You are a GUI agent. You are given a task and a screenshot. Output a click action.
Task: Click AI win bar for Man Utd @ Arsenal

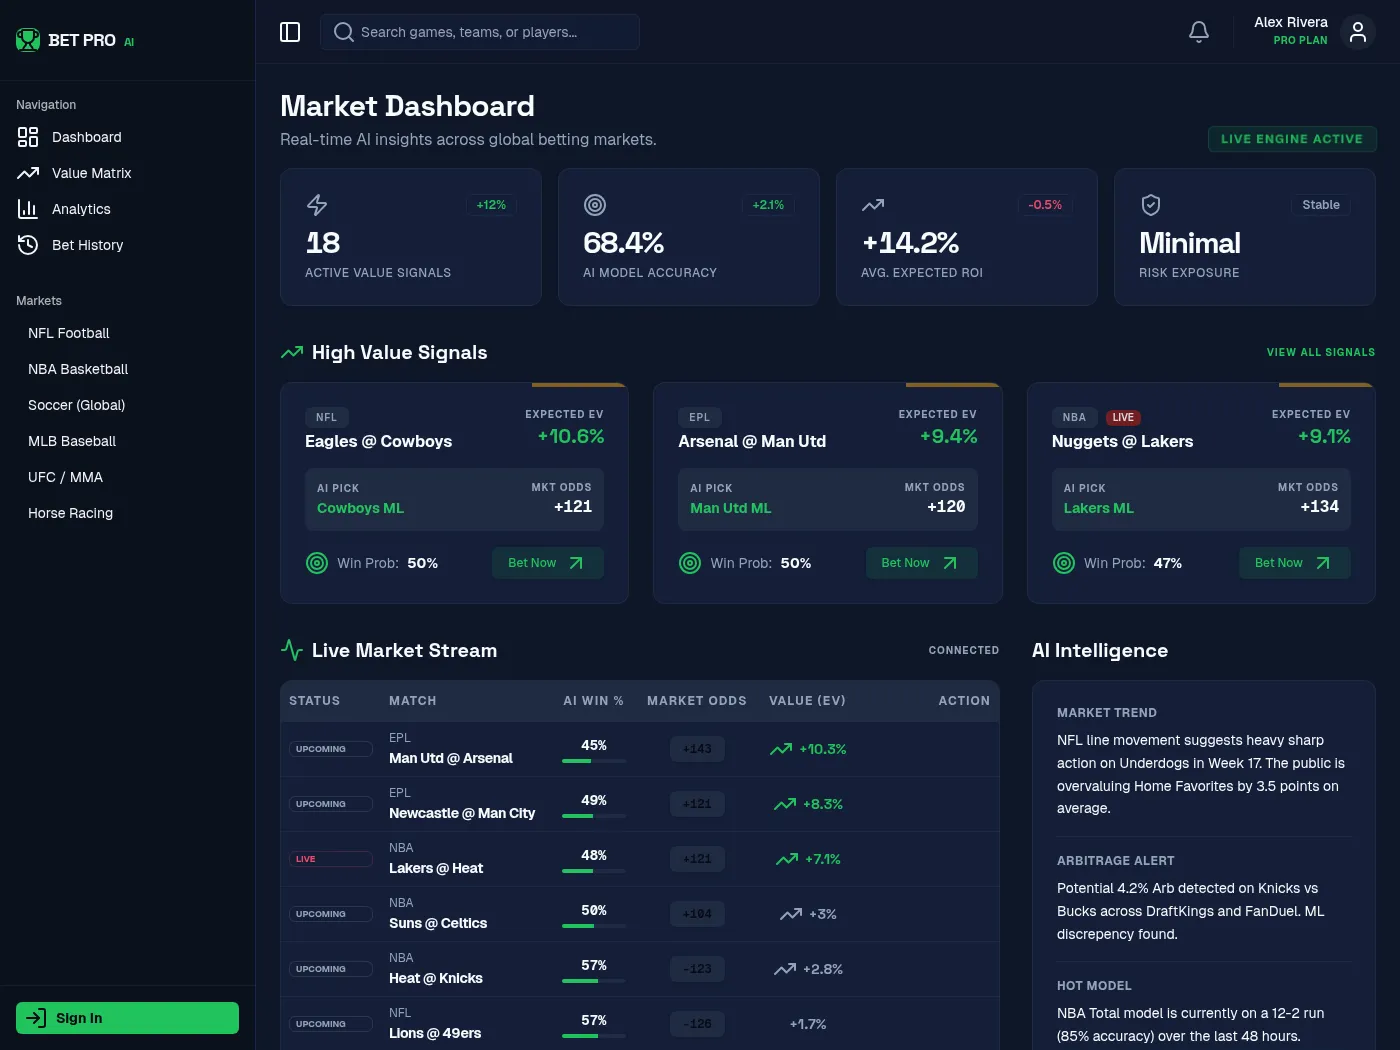(x=594, y=761)
